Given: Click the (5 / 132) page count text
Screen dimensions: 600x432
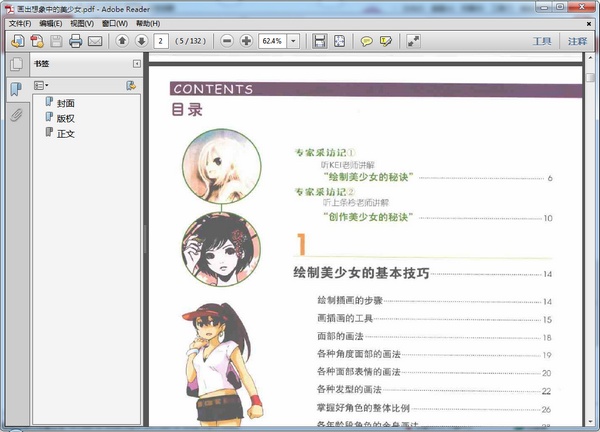Looking at the screenshot, I should click(x=191, y=41).
